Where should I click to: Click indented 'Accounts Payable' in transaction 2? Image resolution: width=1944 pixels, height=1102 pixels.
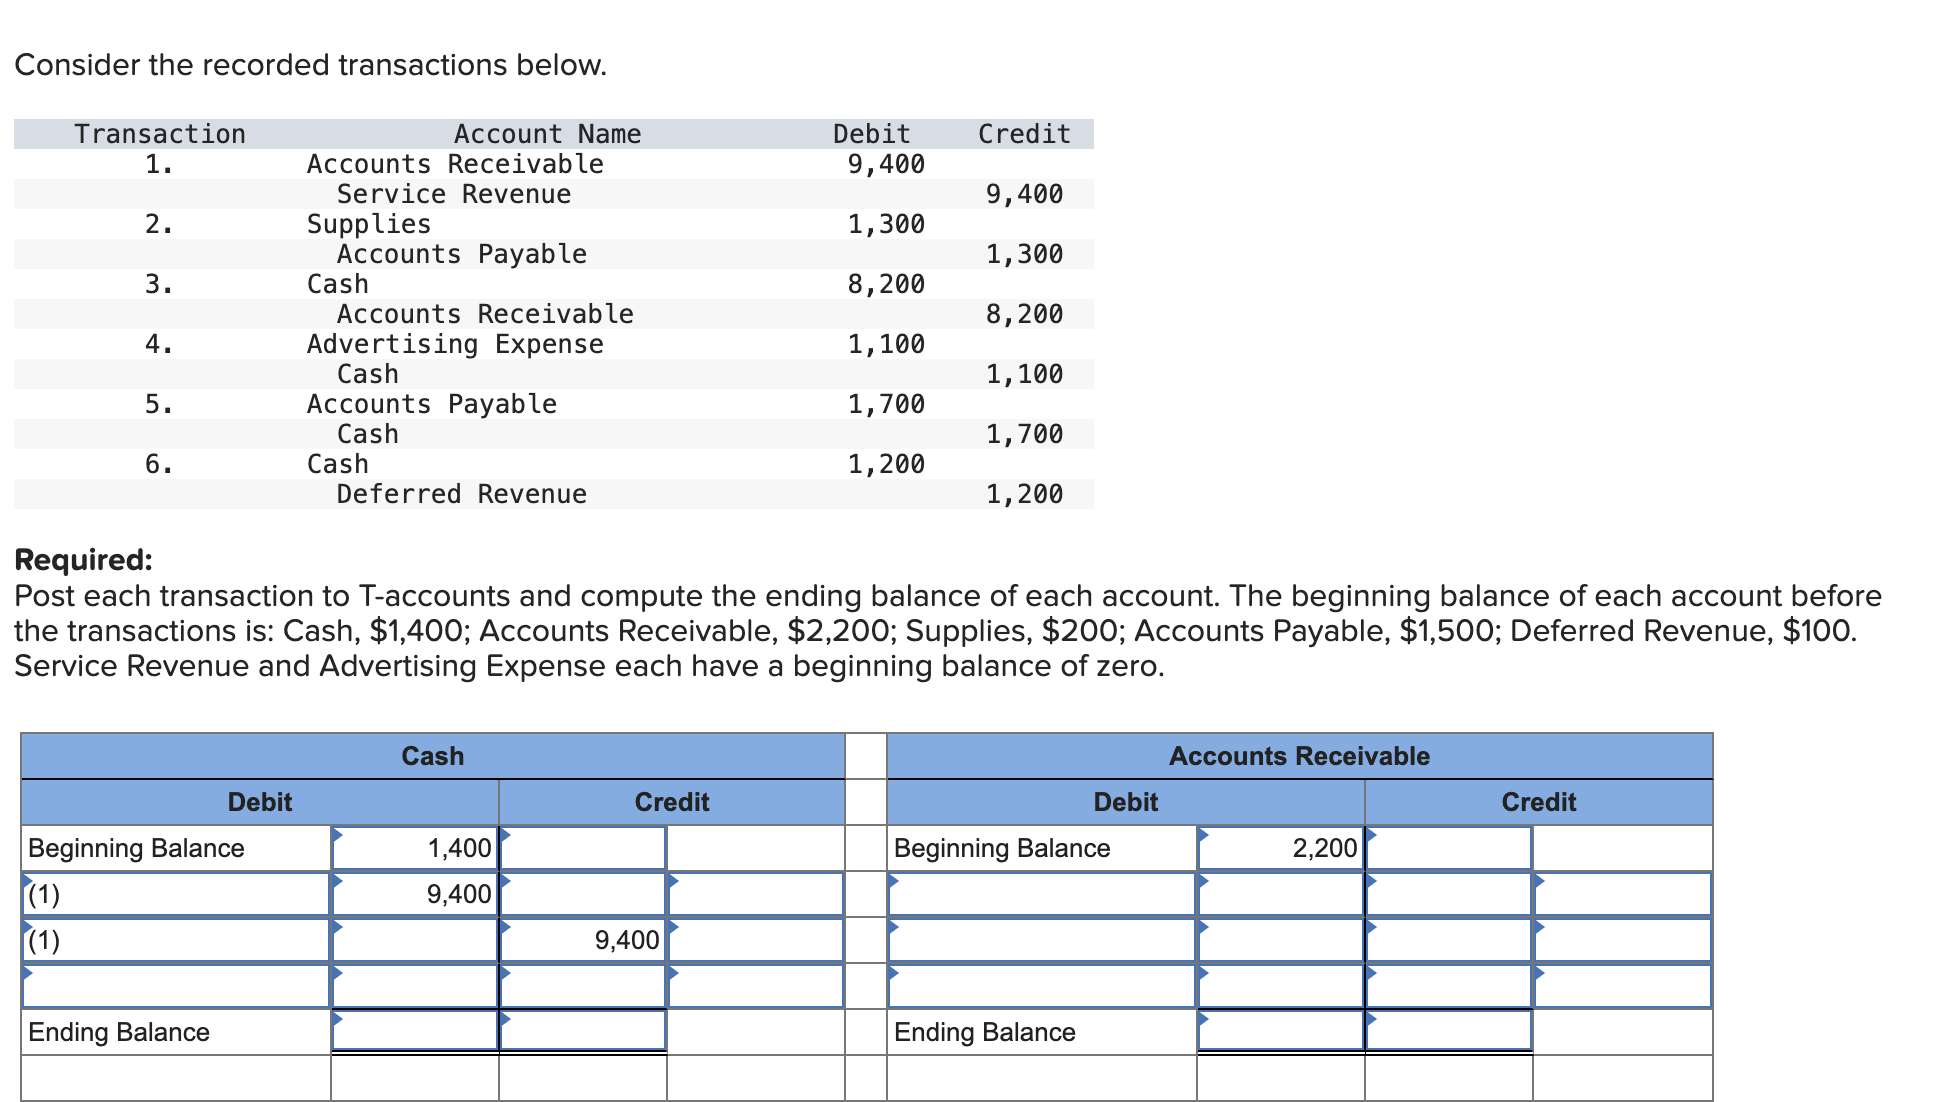(x=462, y=254)
